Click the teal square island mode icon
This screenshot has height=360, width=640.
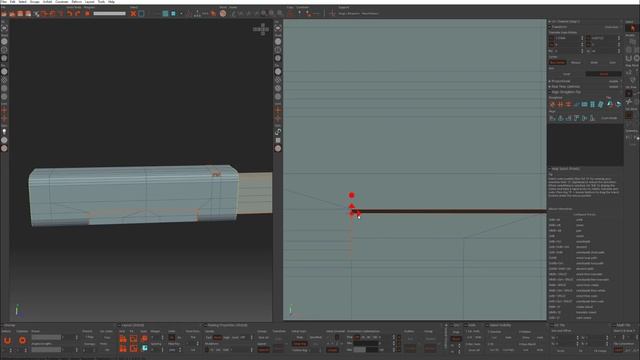tap(165, 14)
